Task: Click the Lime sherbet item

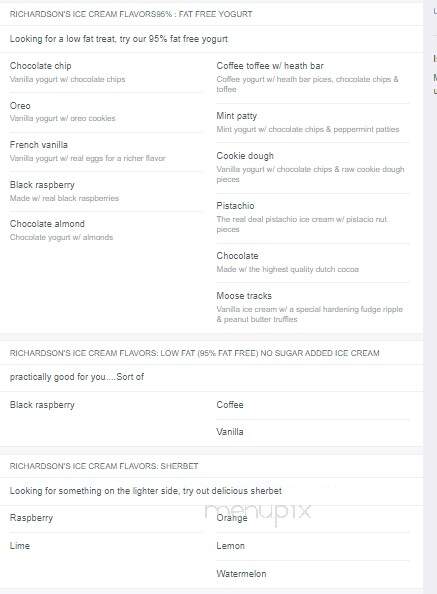Action: (20, 546)
